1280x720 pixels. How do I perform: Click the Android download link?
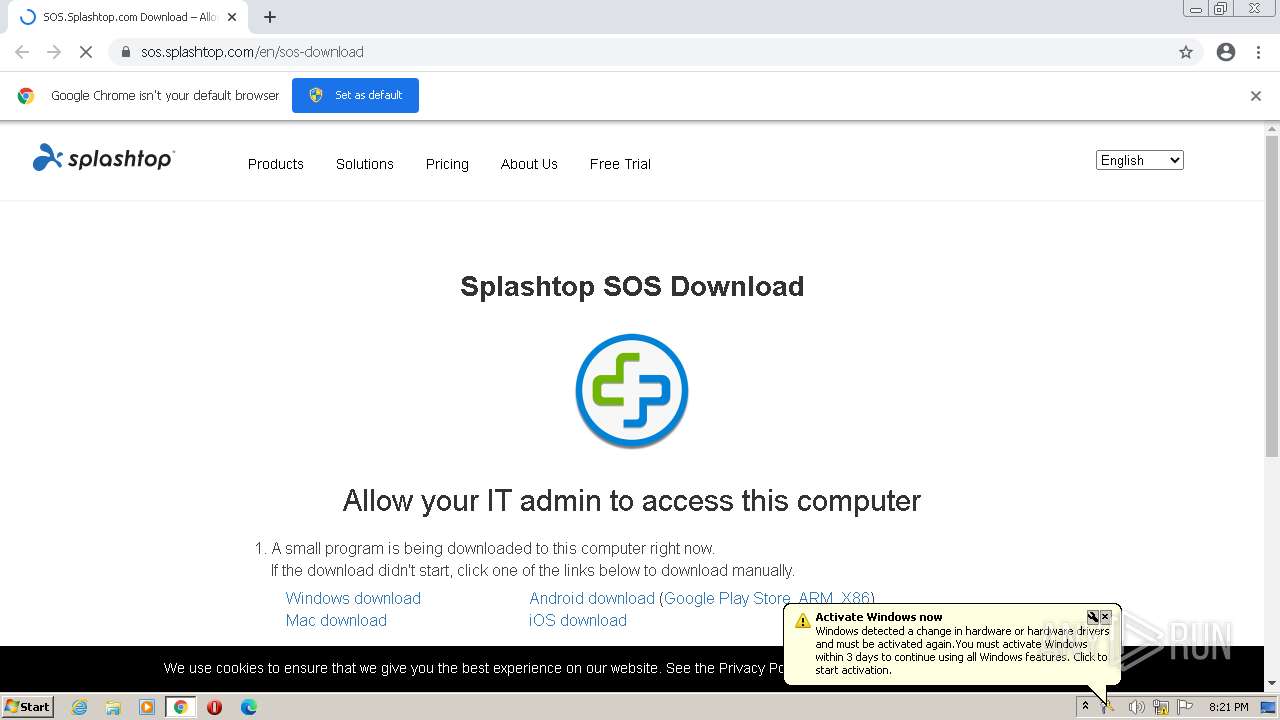[x=592, y=598]
